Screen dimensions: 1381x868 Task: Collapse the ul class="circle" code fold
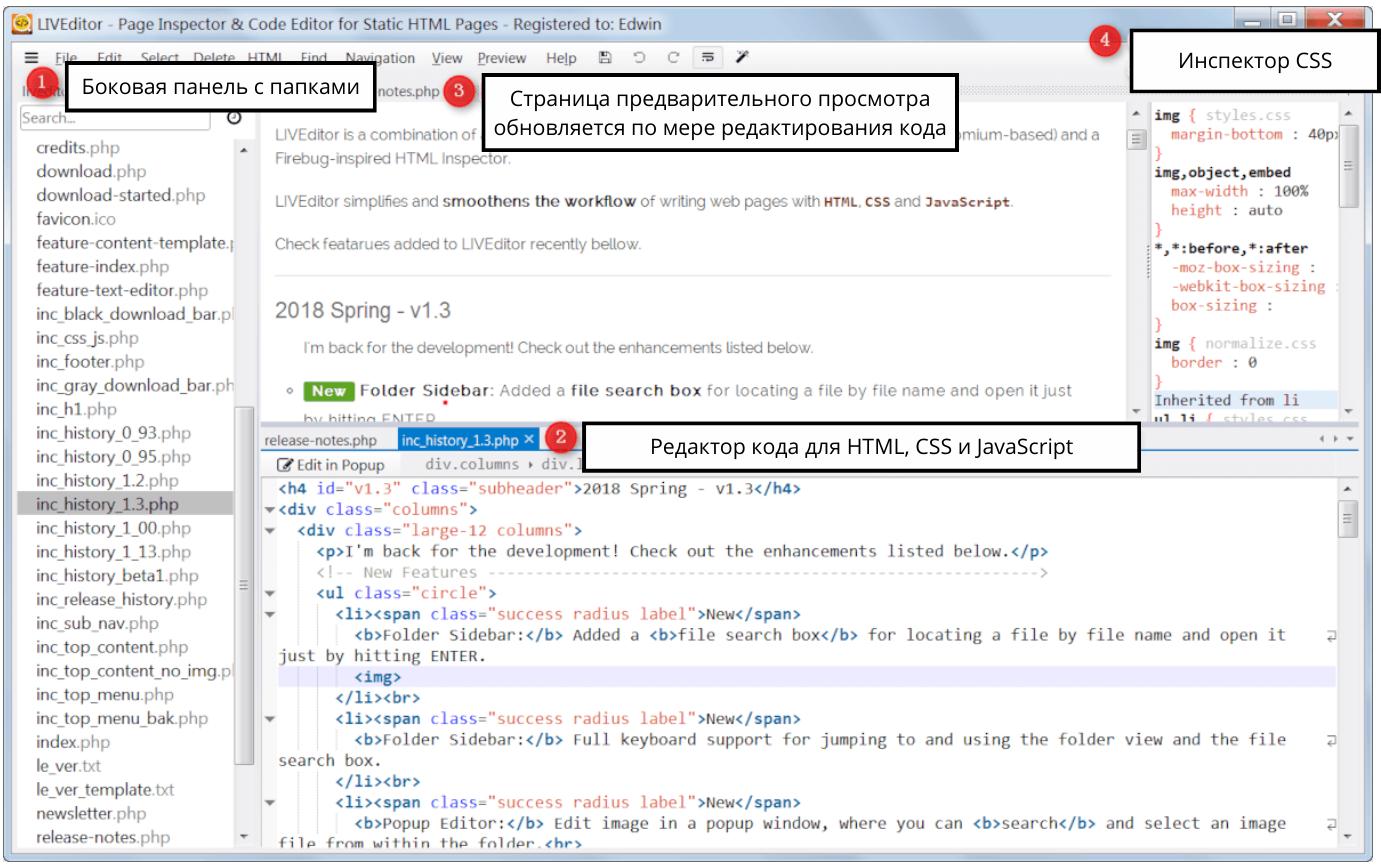[x=269, y=593]
